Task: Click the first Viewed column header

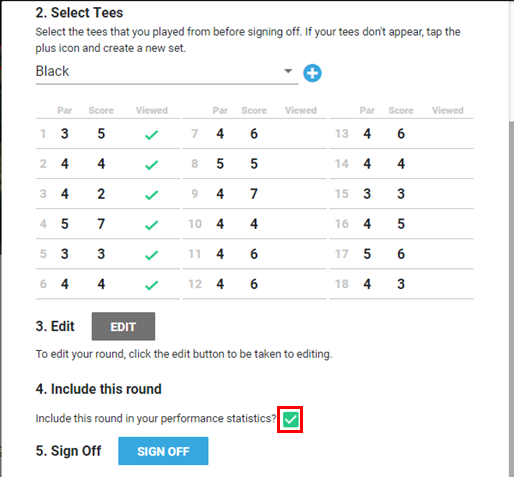Action: click(152, 110)
